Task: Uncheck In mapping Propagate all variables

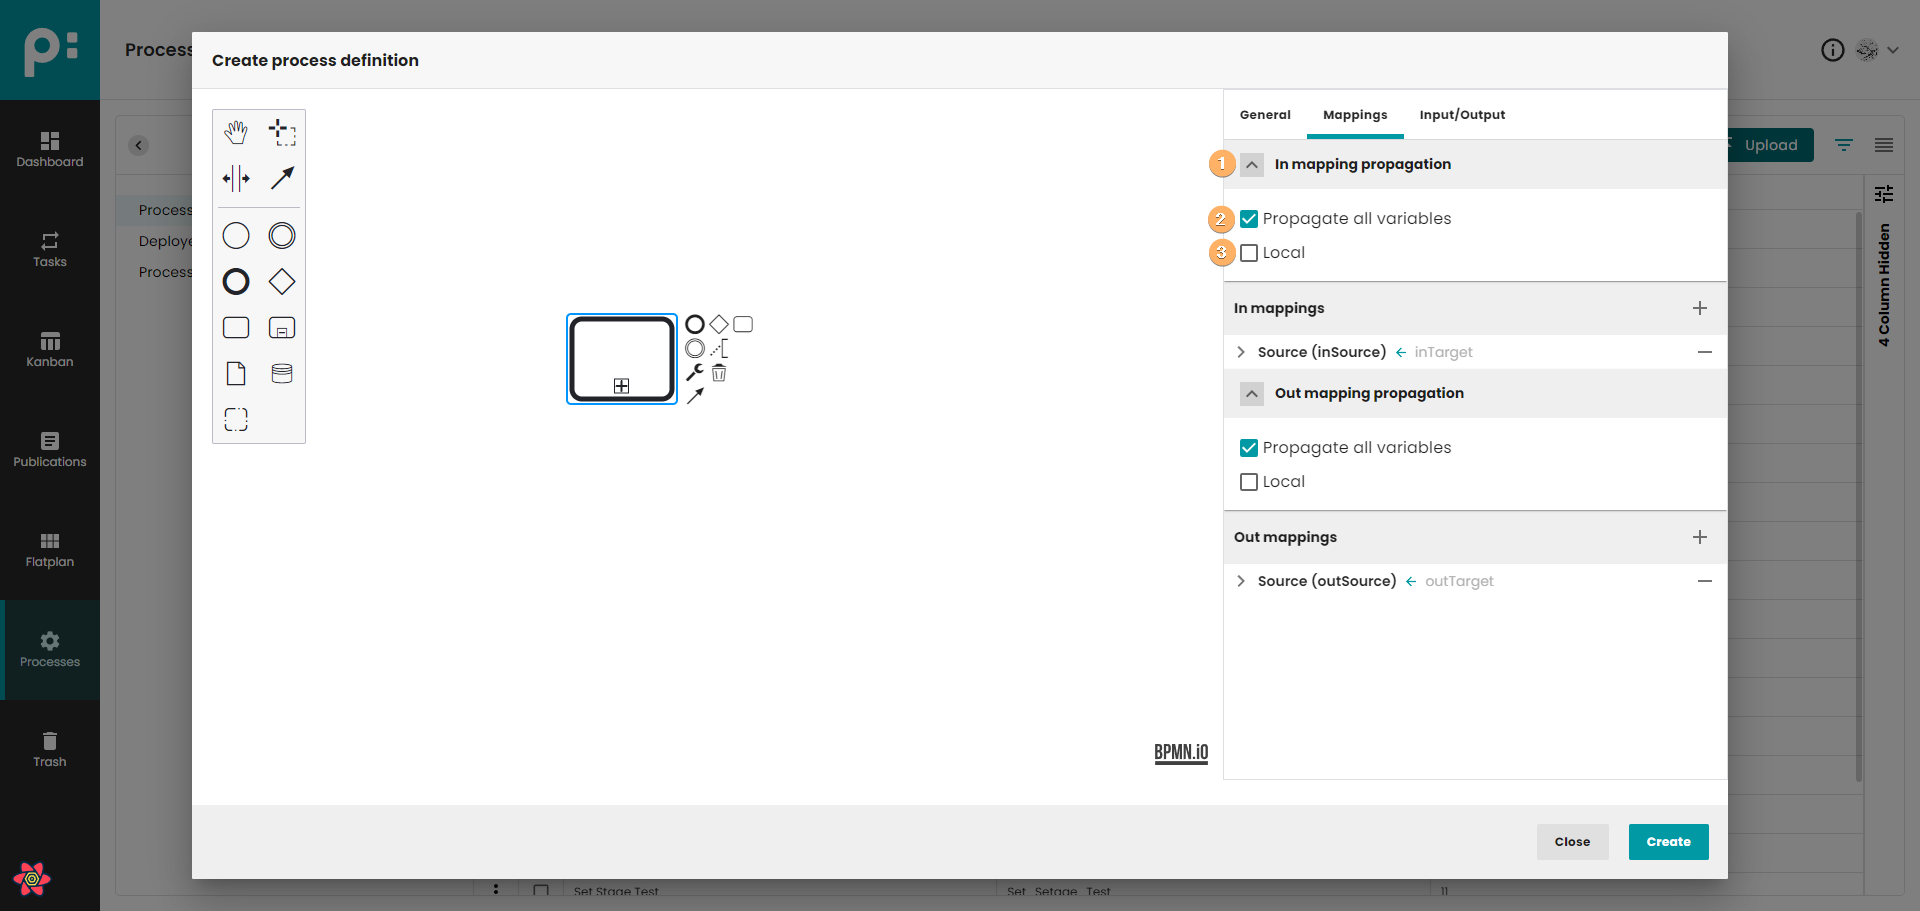Action: pyautogui.click(x=1249, y=219)
